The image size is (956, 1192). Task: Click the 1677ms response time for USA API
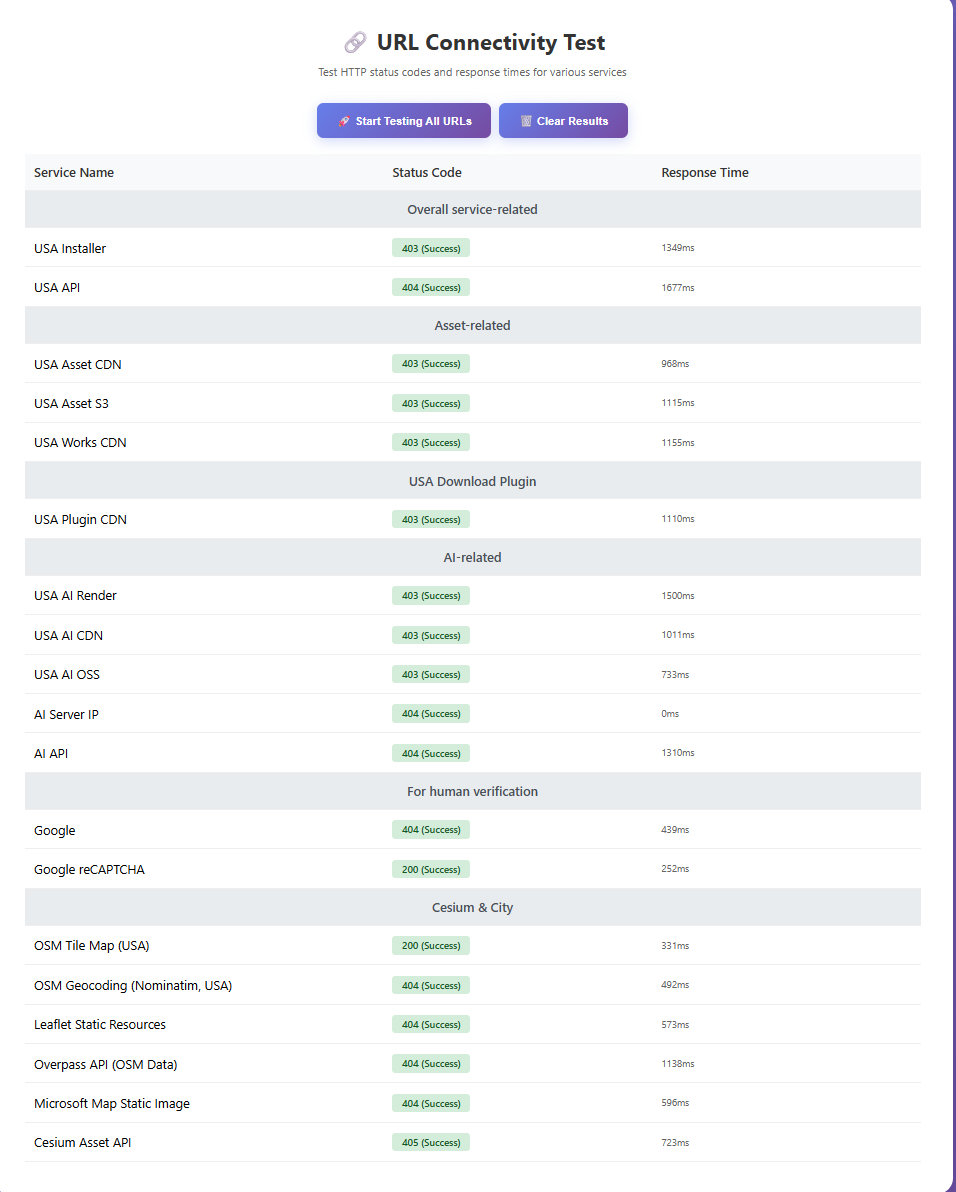click(678, 287)
